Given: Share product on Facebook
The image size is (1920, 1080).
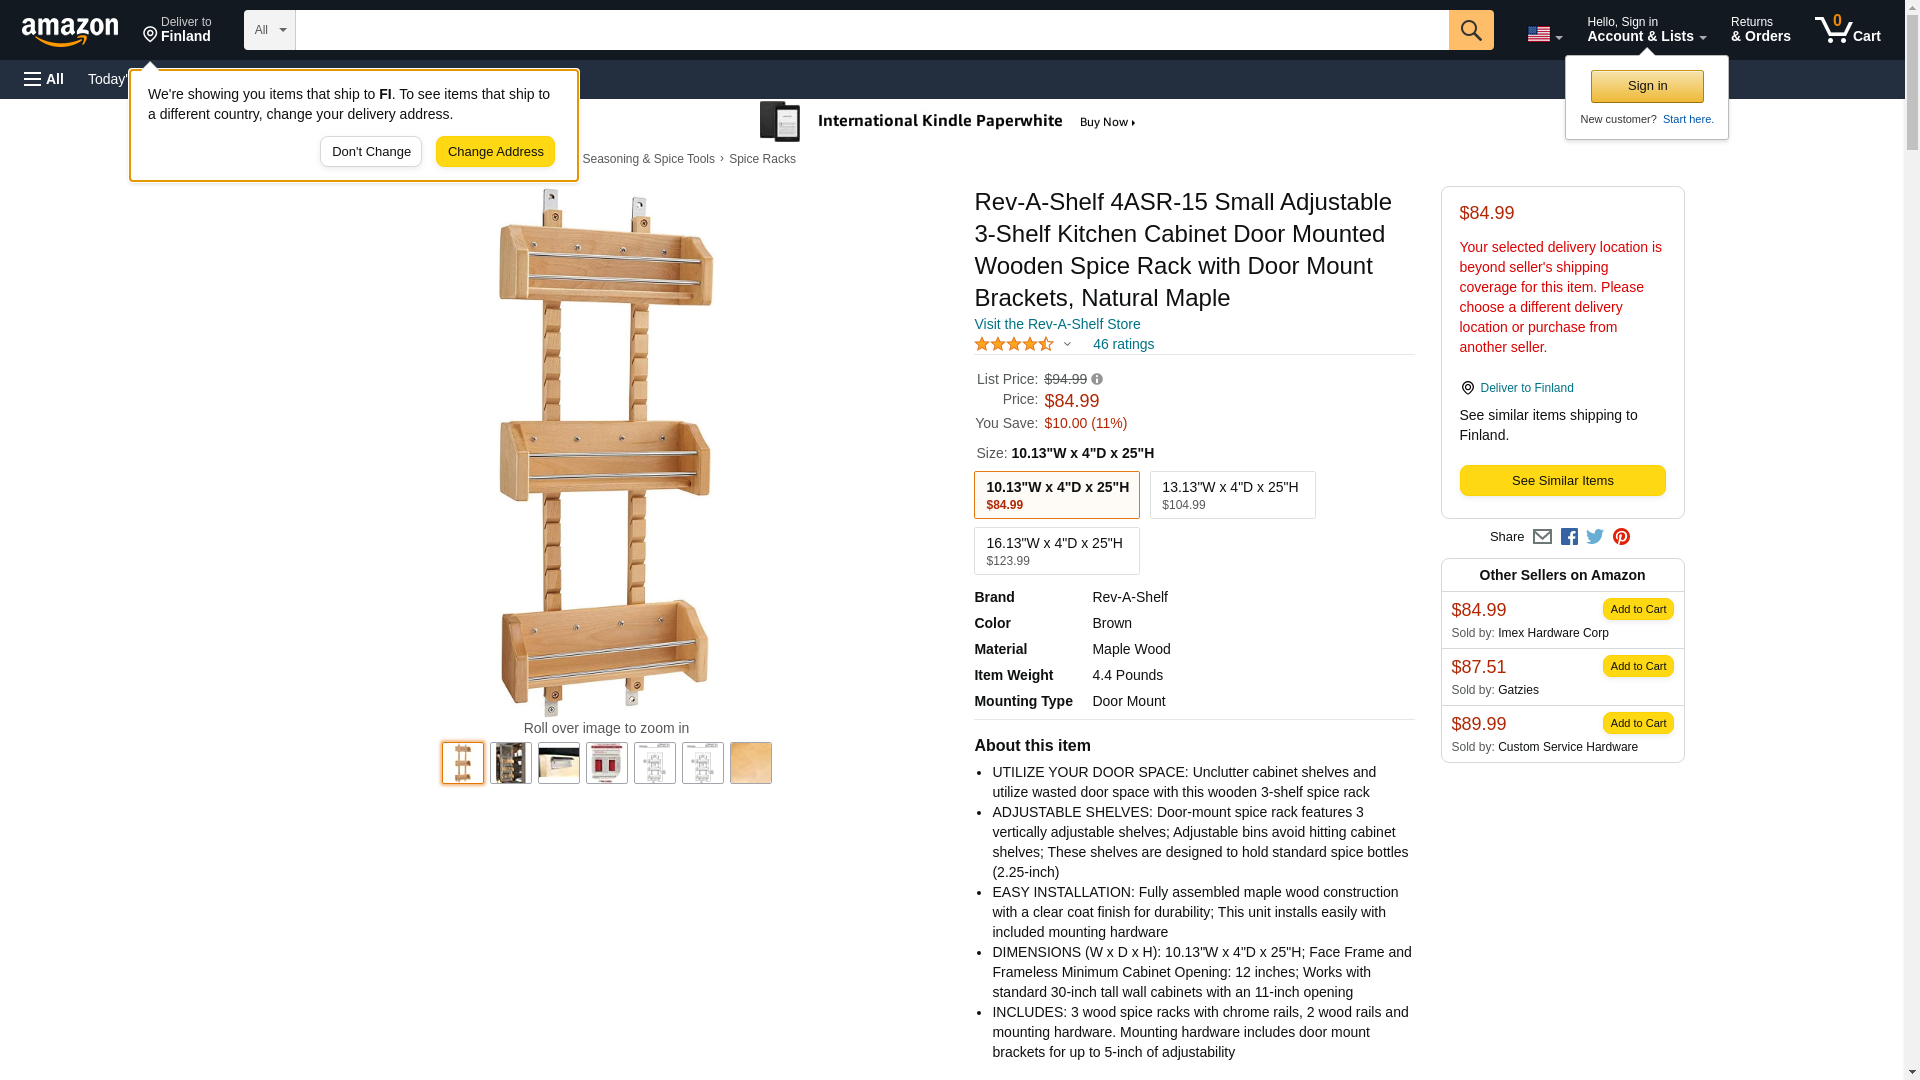Looking at the screenshot, I should click(1569, 537).
